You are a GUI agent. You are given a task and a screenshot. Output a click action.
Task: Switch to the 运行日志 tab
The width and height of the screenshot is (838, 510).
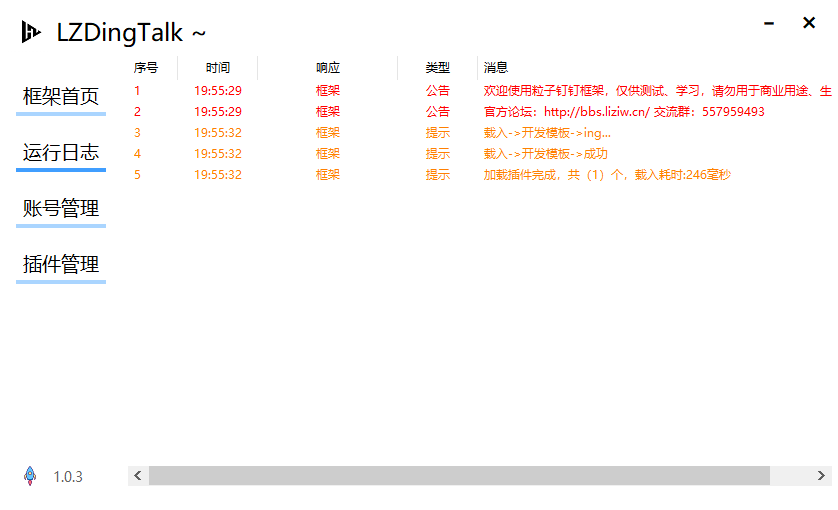coord(61,153)
